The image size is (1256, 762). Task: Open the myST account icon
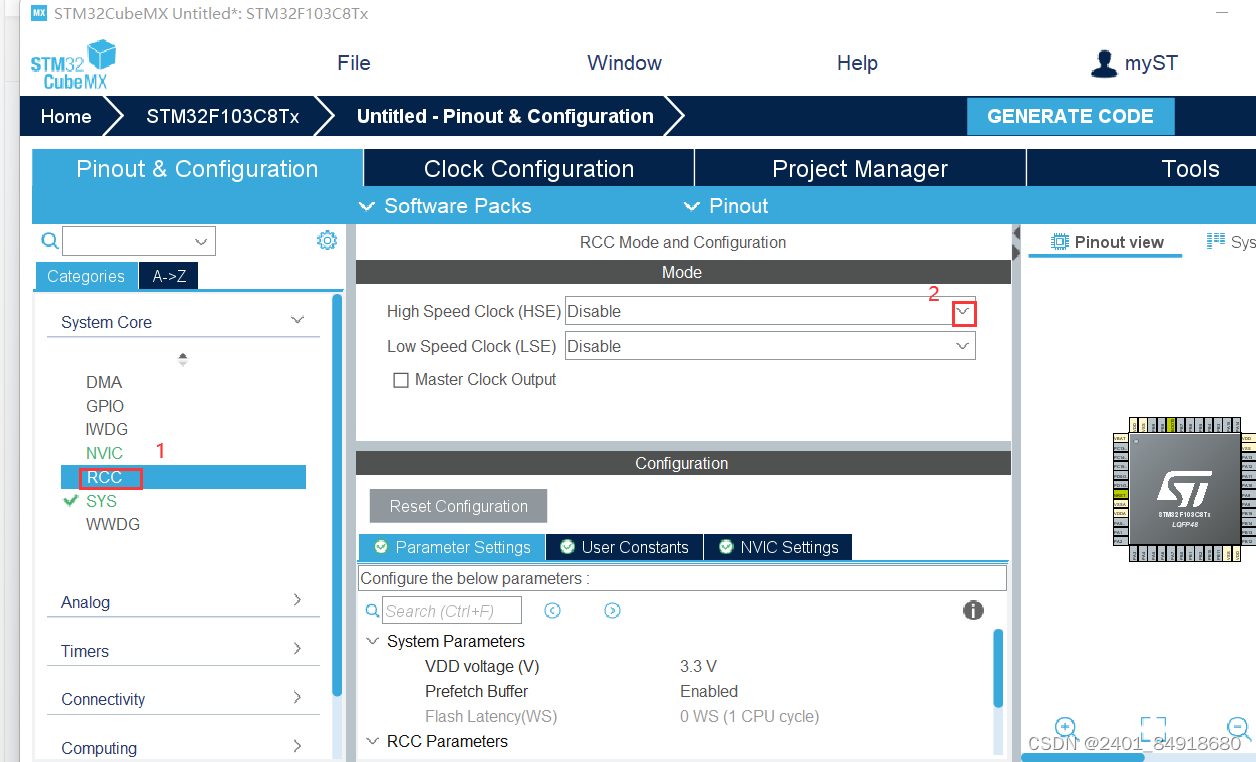click(1104, 64)
